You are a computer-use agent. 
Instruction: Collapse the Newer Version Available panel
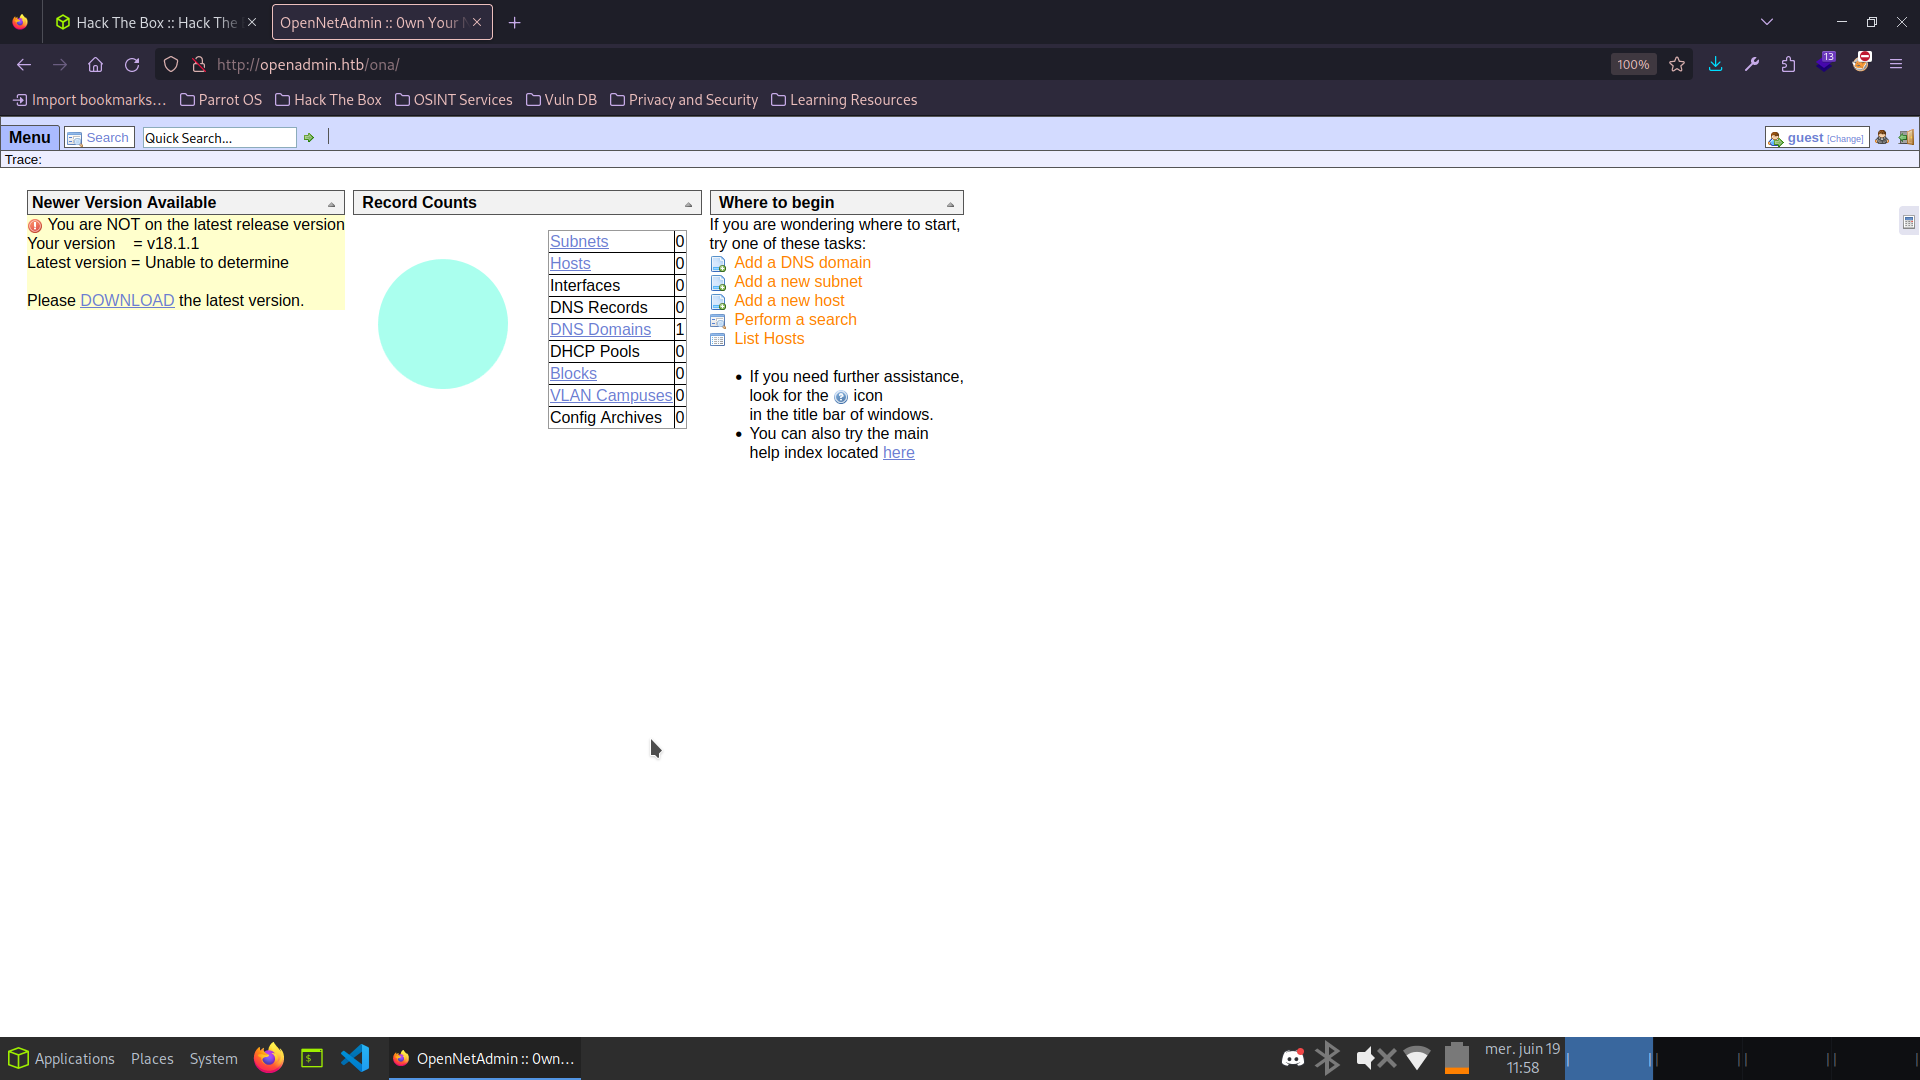(332, 202)
